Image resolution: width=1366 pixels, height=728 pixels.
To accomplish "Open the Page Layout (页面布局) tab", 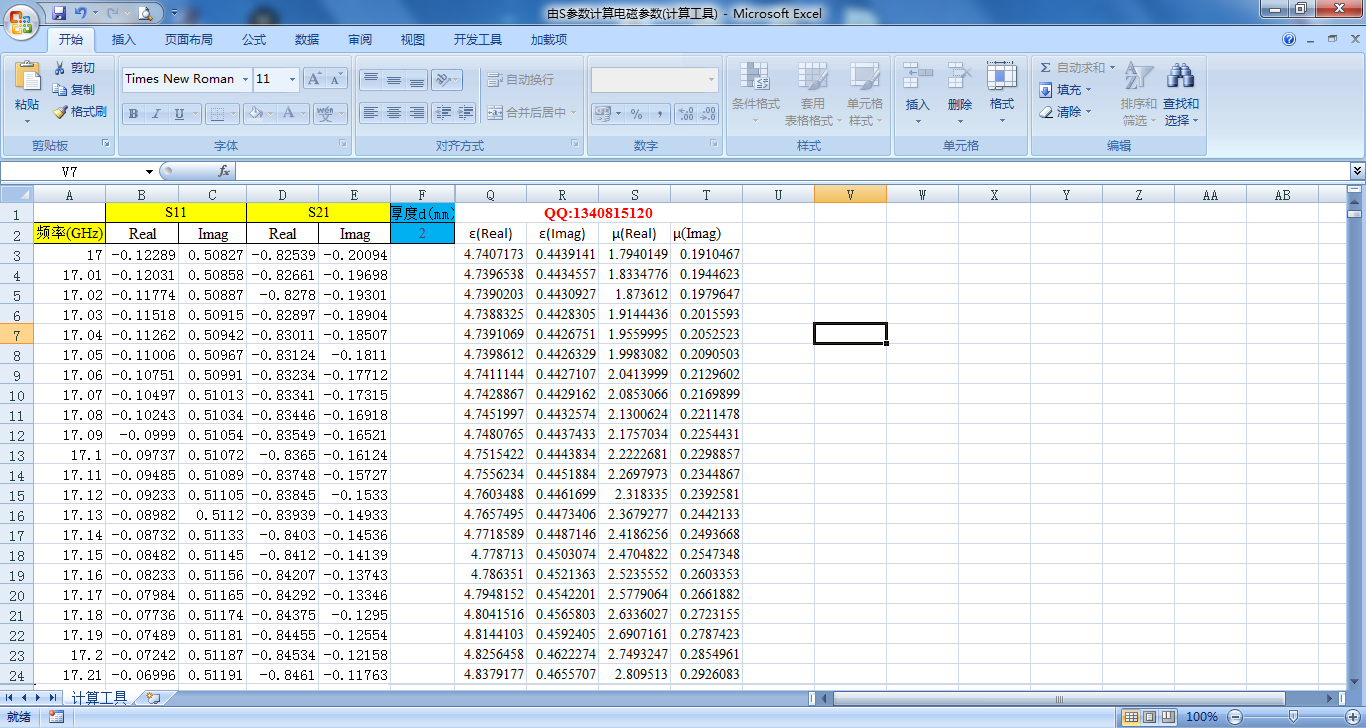I will point(189,40).
